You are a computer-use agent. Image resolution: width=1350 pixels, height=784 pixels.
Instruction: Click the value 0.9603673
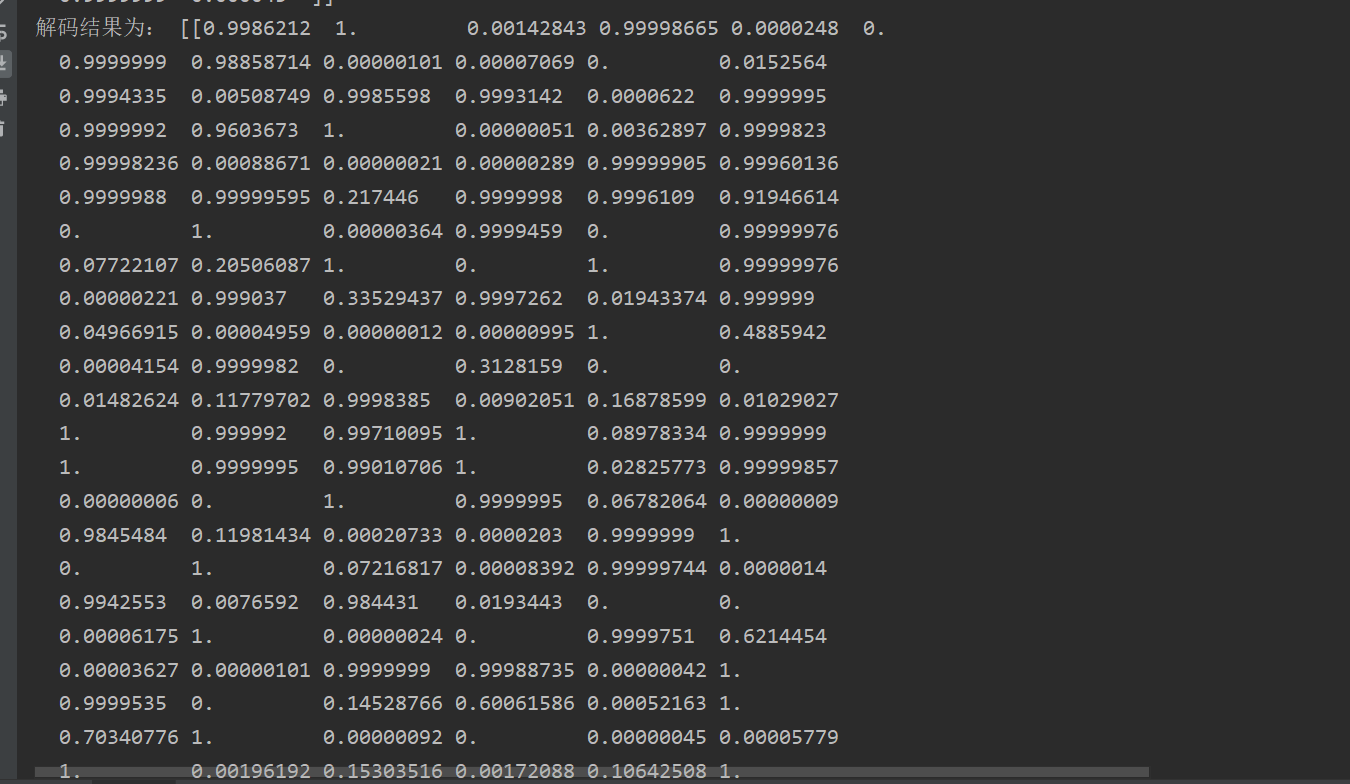point(245,131)
